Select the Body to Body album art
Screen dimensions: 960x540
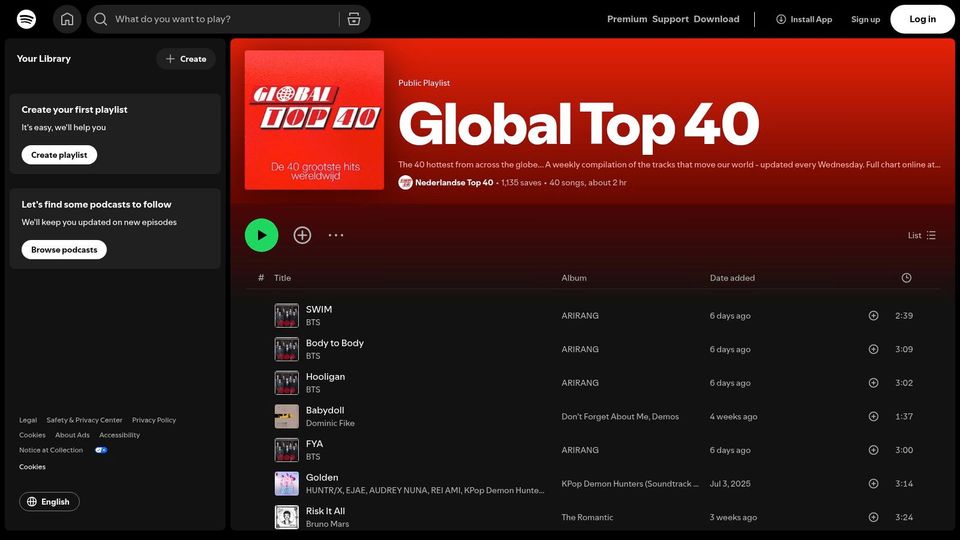[287, 350]
